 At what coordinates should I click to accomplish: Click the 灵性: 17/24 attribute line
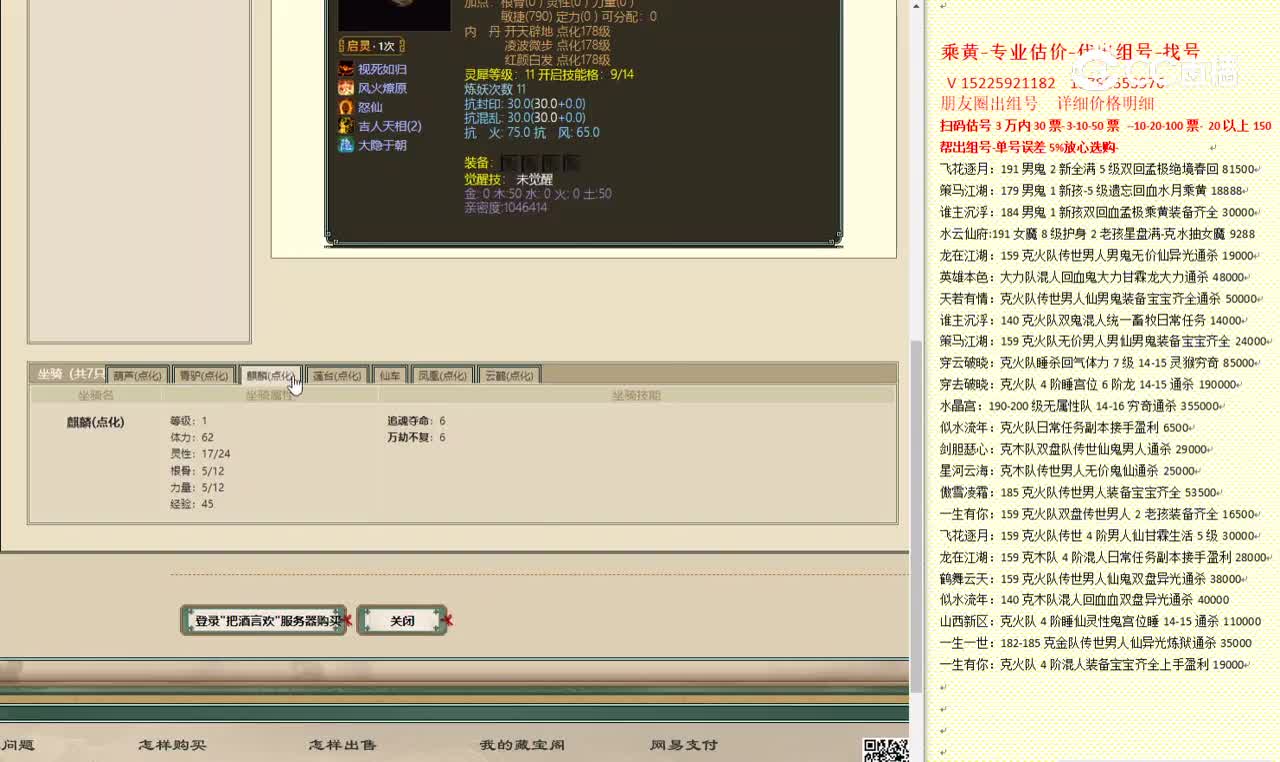coord(200,454)
